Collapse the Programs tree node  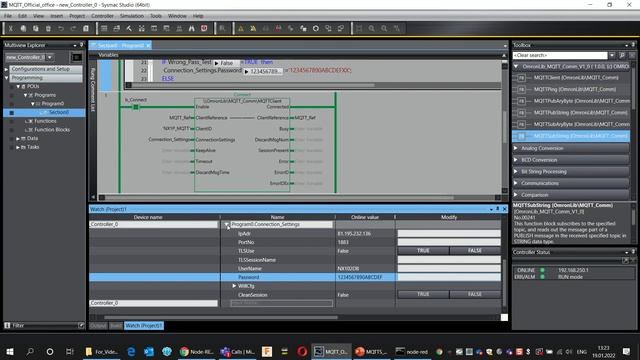(25, 95)
